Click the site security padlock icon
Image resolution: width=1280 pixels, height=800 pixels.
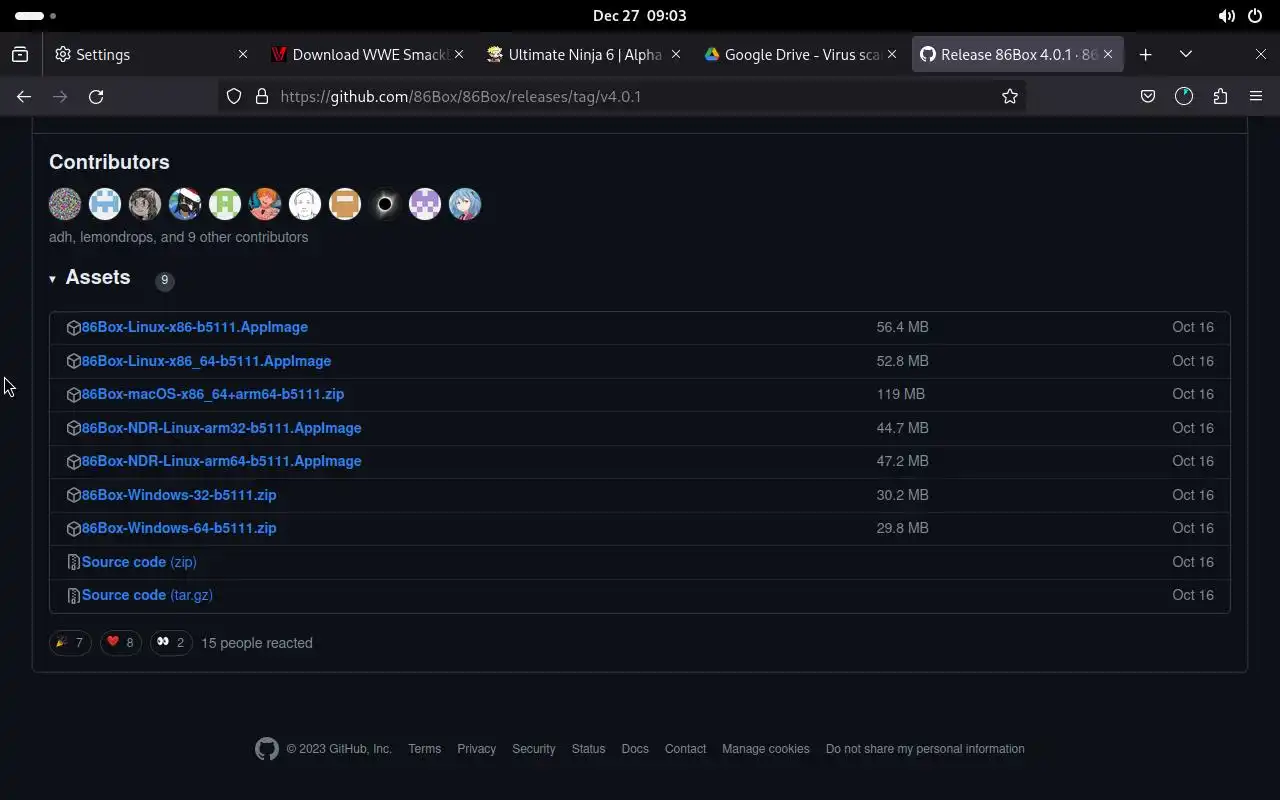[262, 96]
